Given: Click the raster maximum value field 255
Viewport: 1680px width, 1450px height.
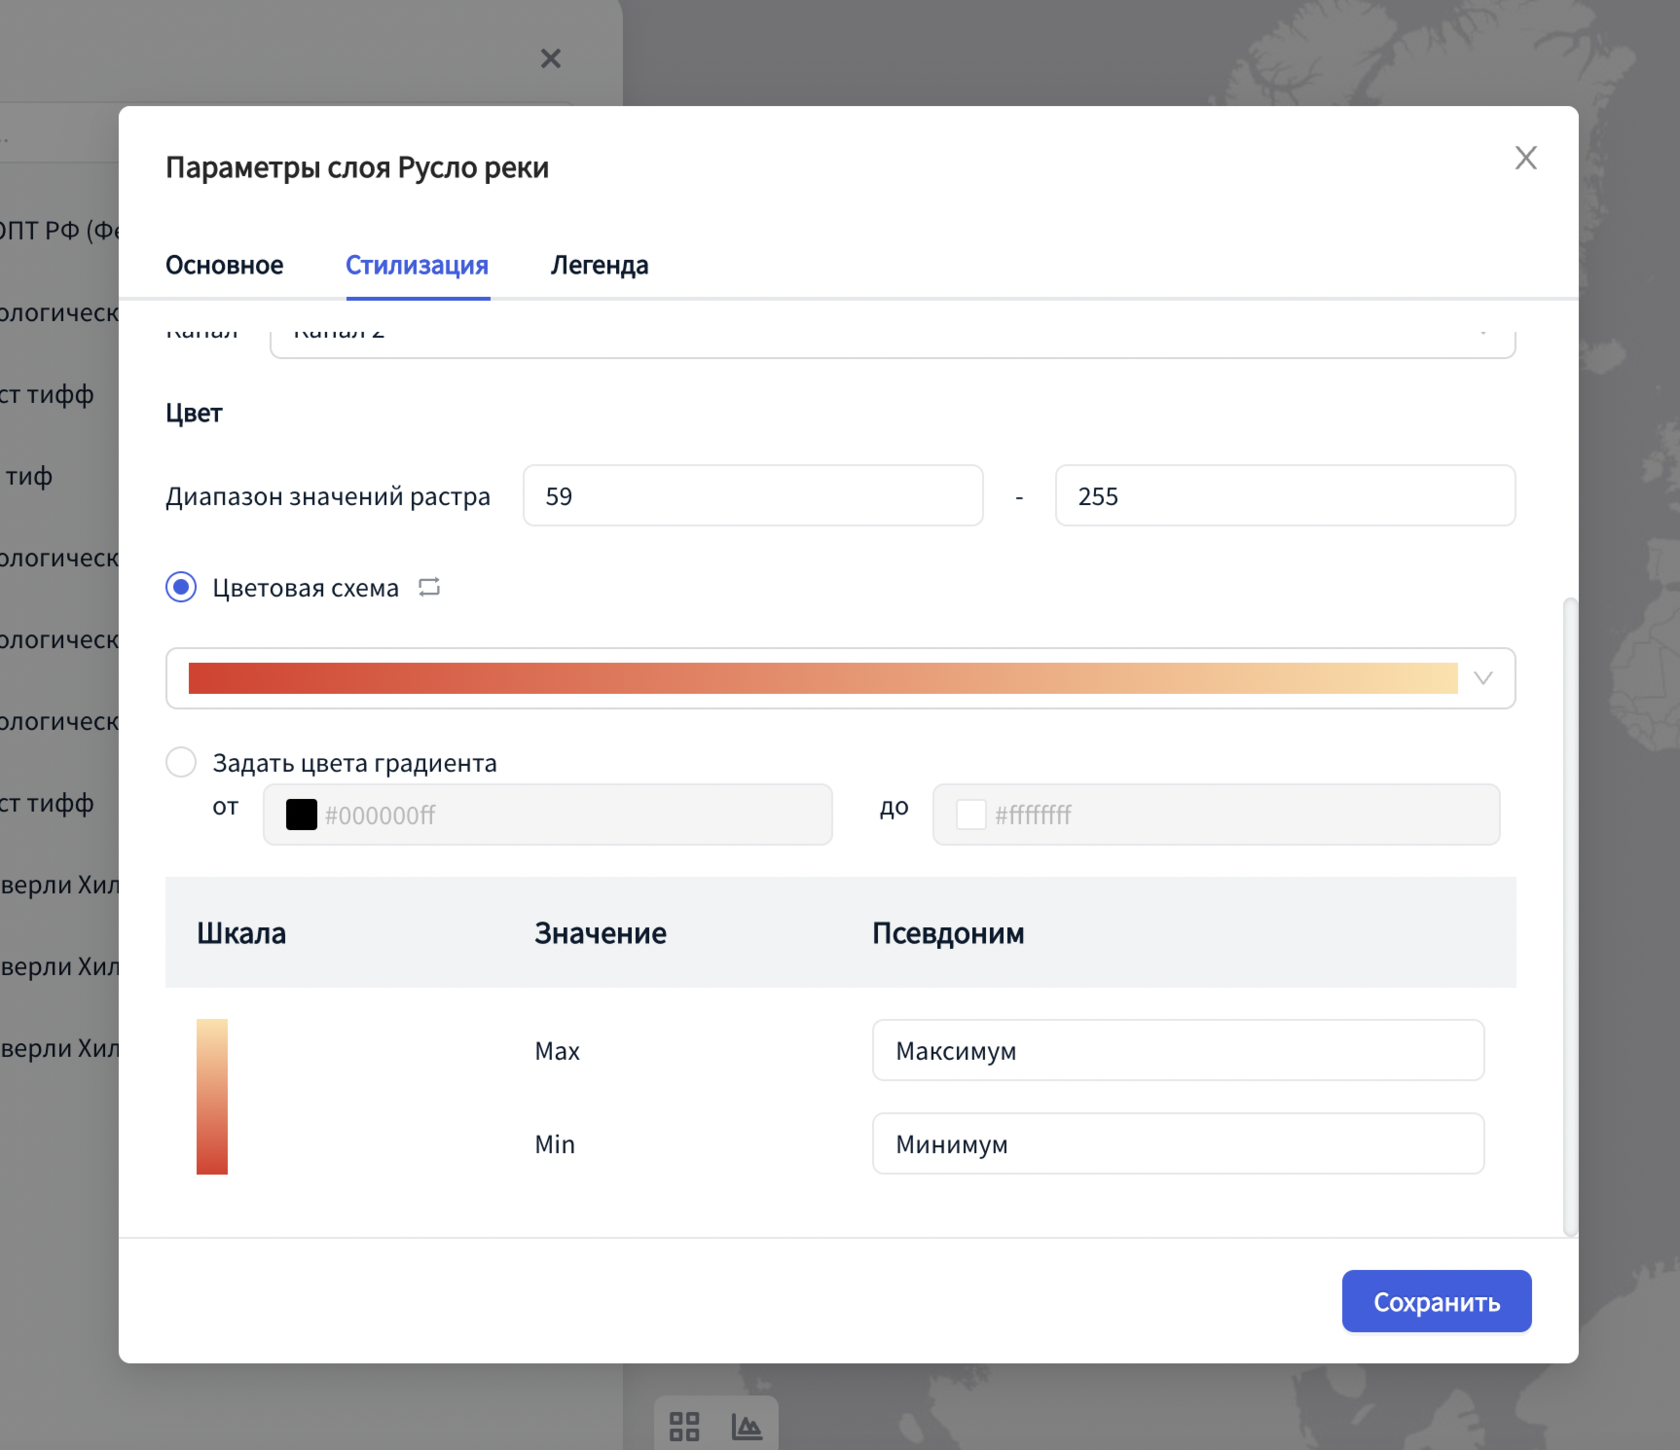Looking at the screenshot, I should point(1284,496).
